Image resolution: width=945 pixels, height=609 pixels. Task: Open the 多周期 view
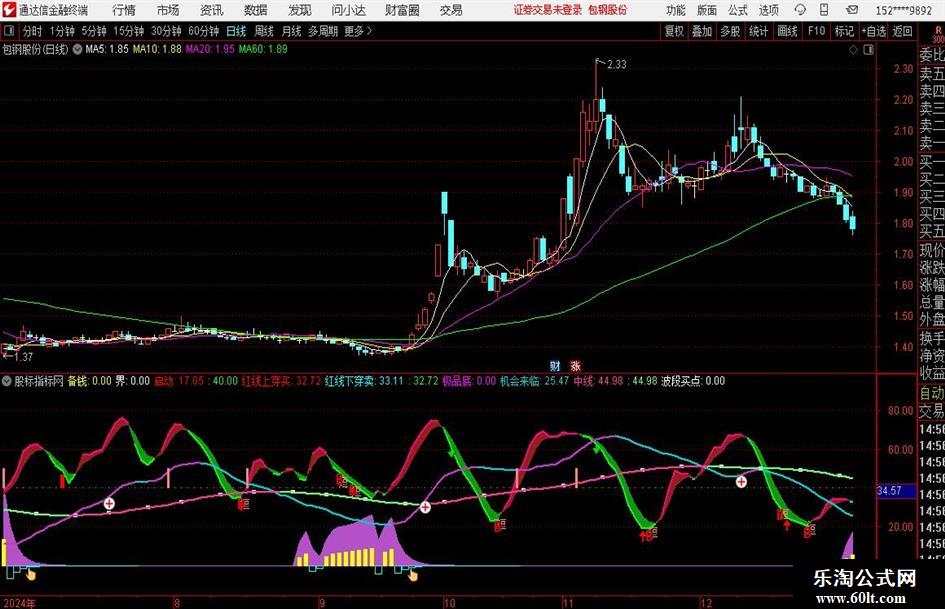pos(323,31)
